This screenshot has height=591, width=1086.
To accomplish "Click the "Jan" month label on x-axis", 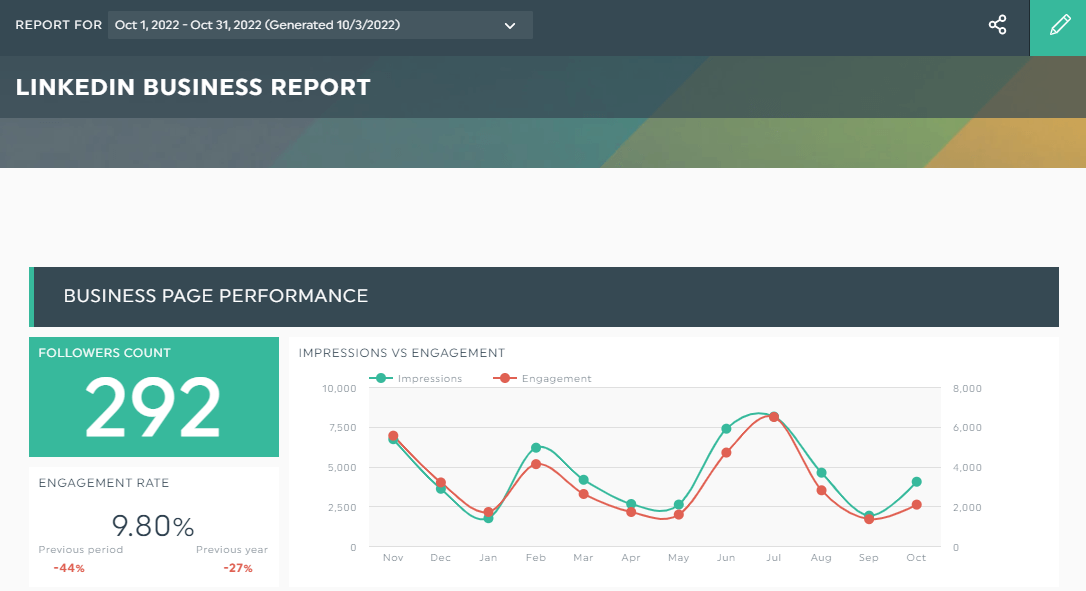I will click(x=488, y=558).
